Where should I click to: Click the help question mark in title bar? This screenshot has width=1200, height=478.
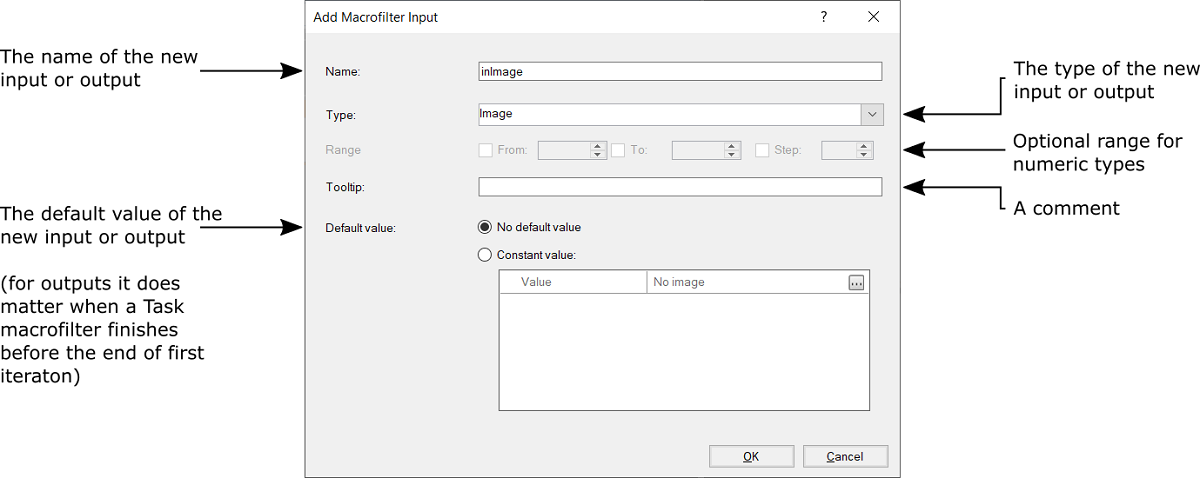pyautogui.click(x=824, y=17)
